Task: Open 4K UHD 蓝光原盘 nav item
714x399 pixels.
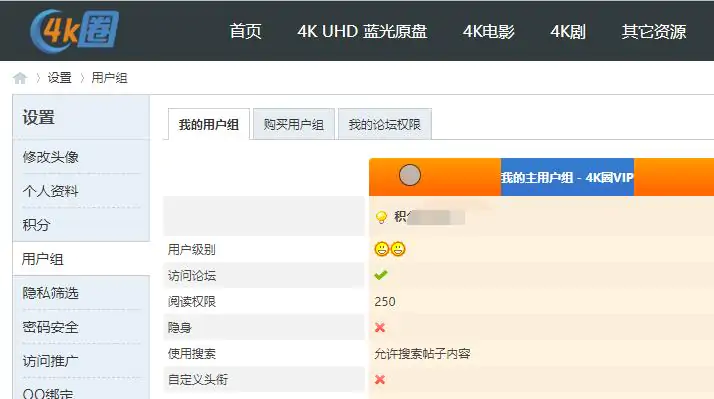Action: (x=362, y=31)
